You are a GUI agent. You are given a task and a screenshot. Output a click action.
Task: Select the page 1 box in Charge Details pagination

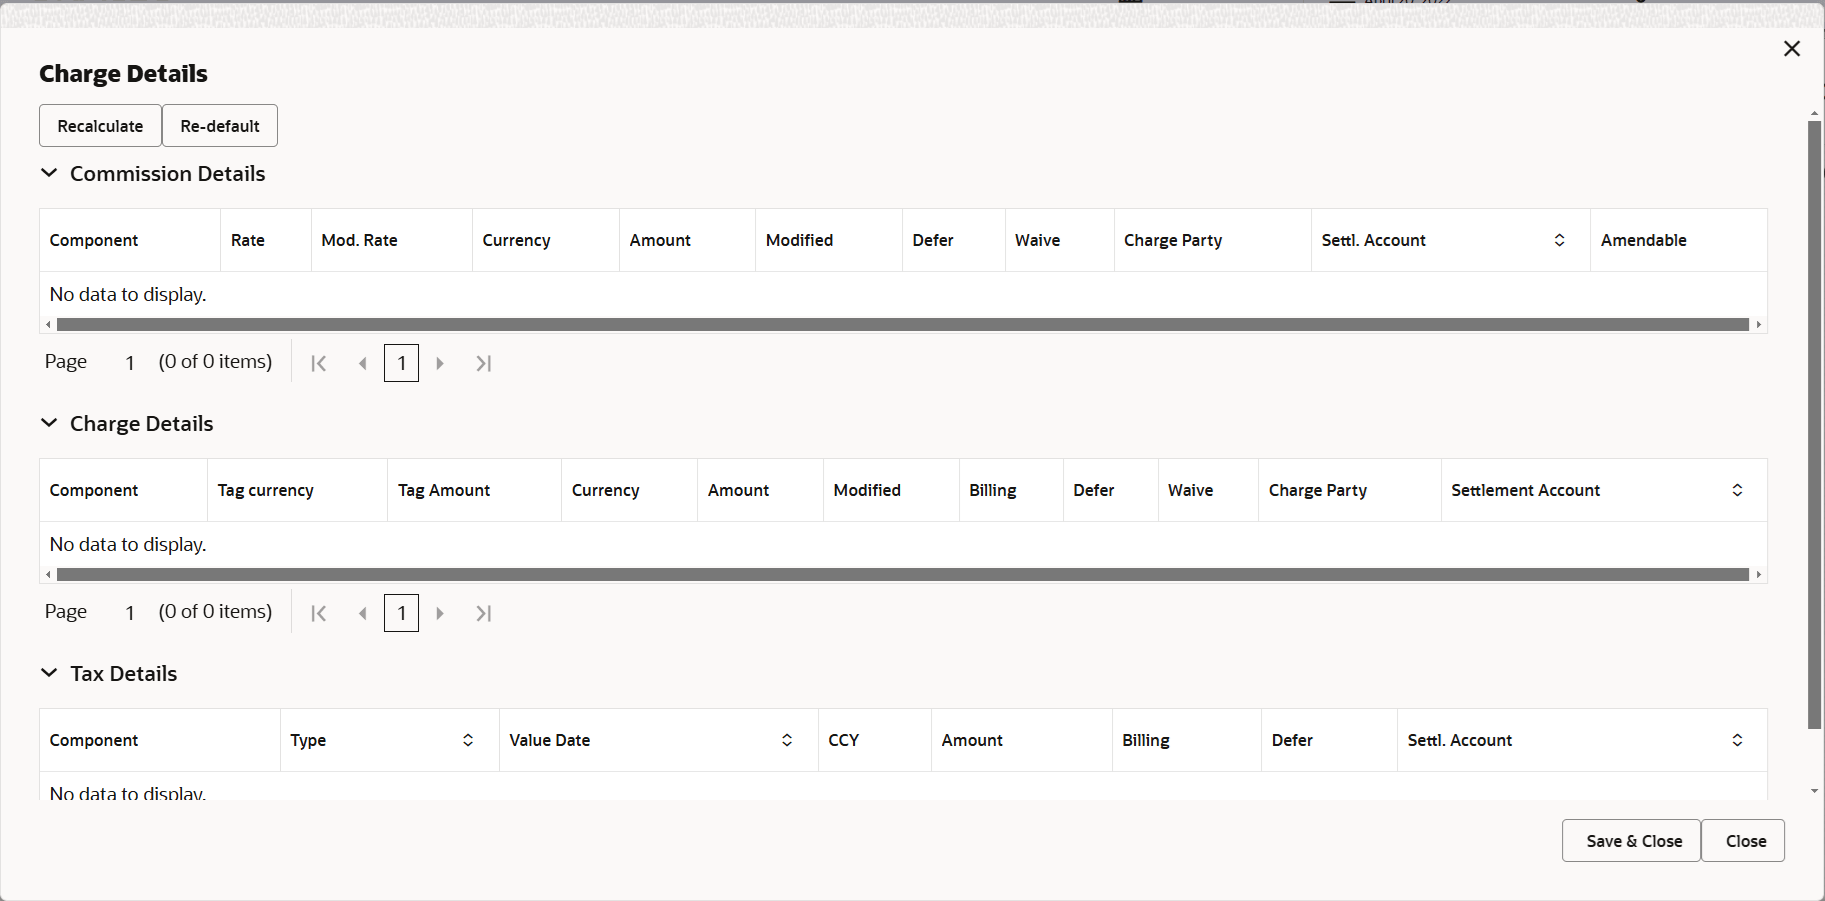[401, 612]
